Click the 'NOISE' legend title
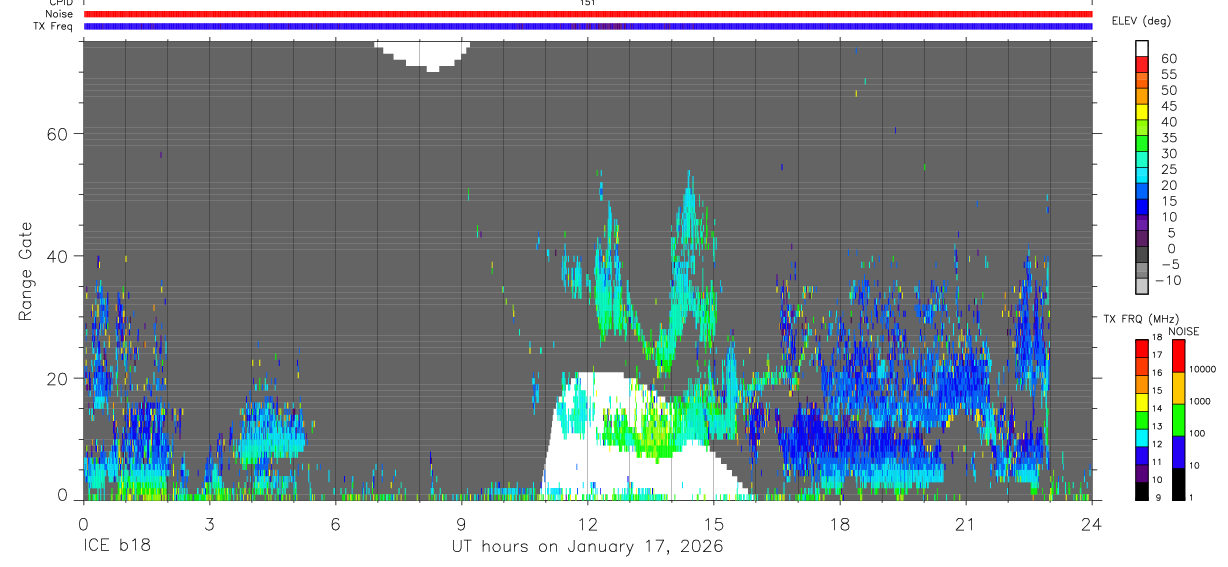This screenshot has height=567, width=1228. tap(1183, 332)
